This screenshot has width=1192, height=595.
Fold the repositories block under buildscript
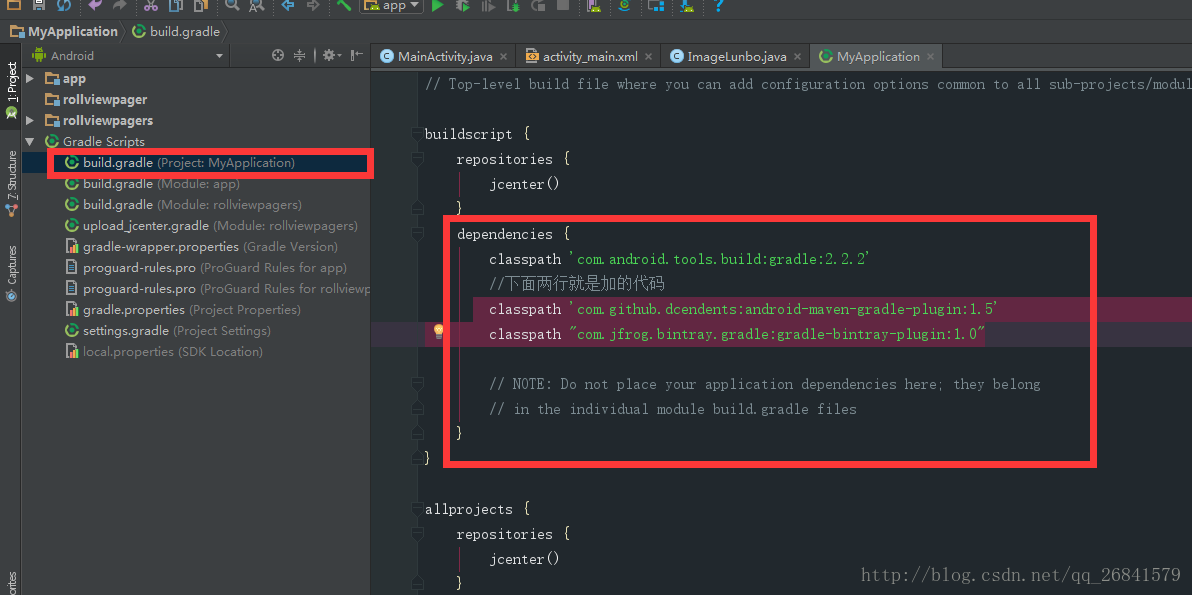click(x=416, y=160)
